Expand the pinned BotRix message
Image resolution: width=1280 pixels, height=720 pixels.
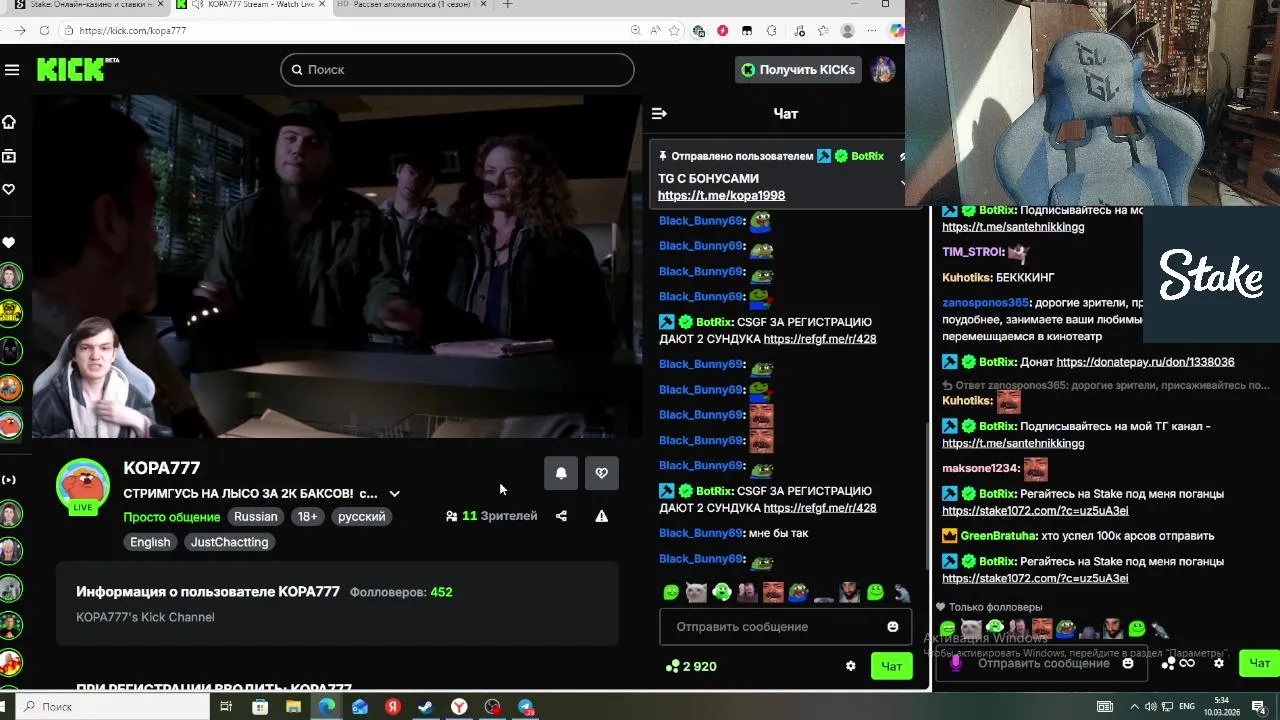902,184
